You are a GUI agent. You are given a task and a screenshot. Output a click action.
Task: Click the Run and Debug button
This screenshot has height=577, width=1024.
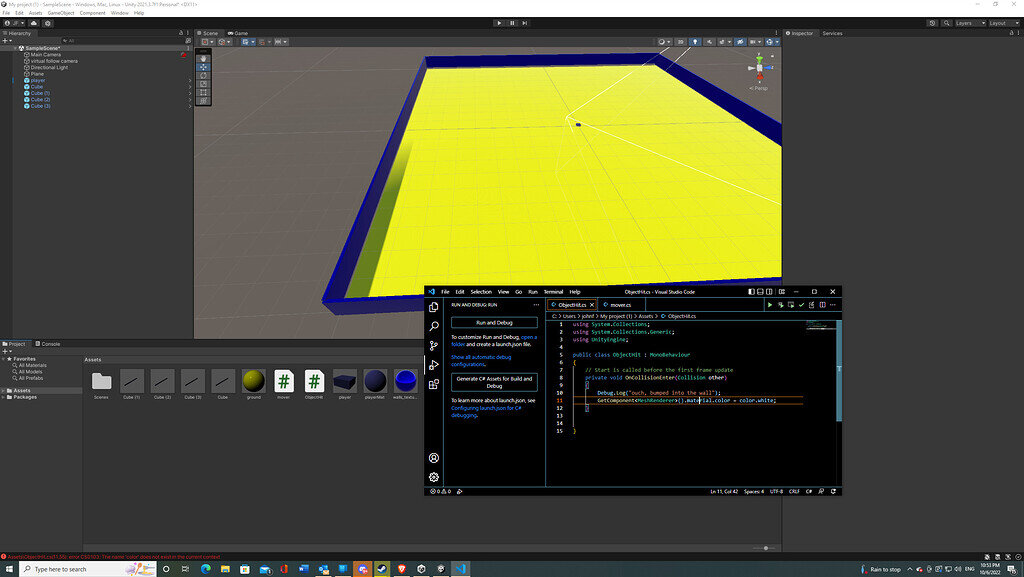tap(495, 322)
